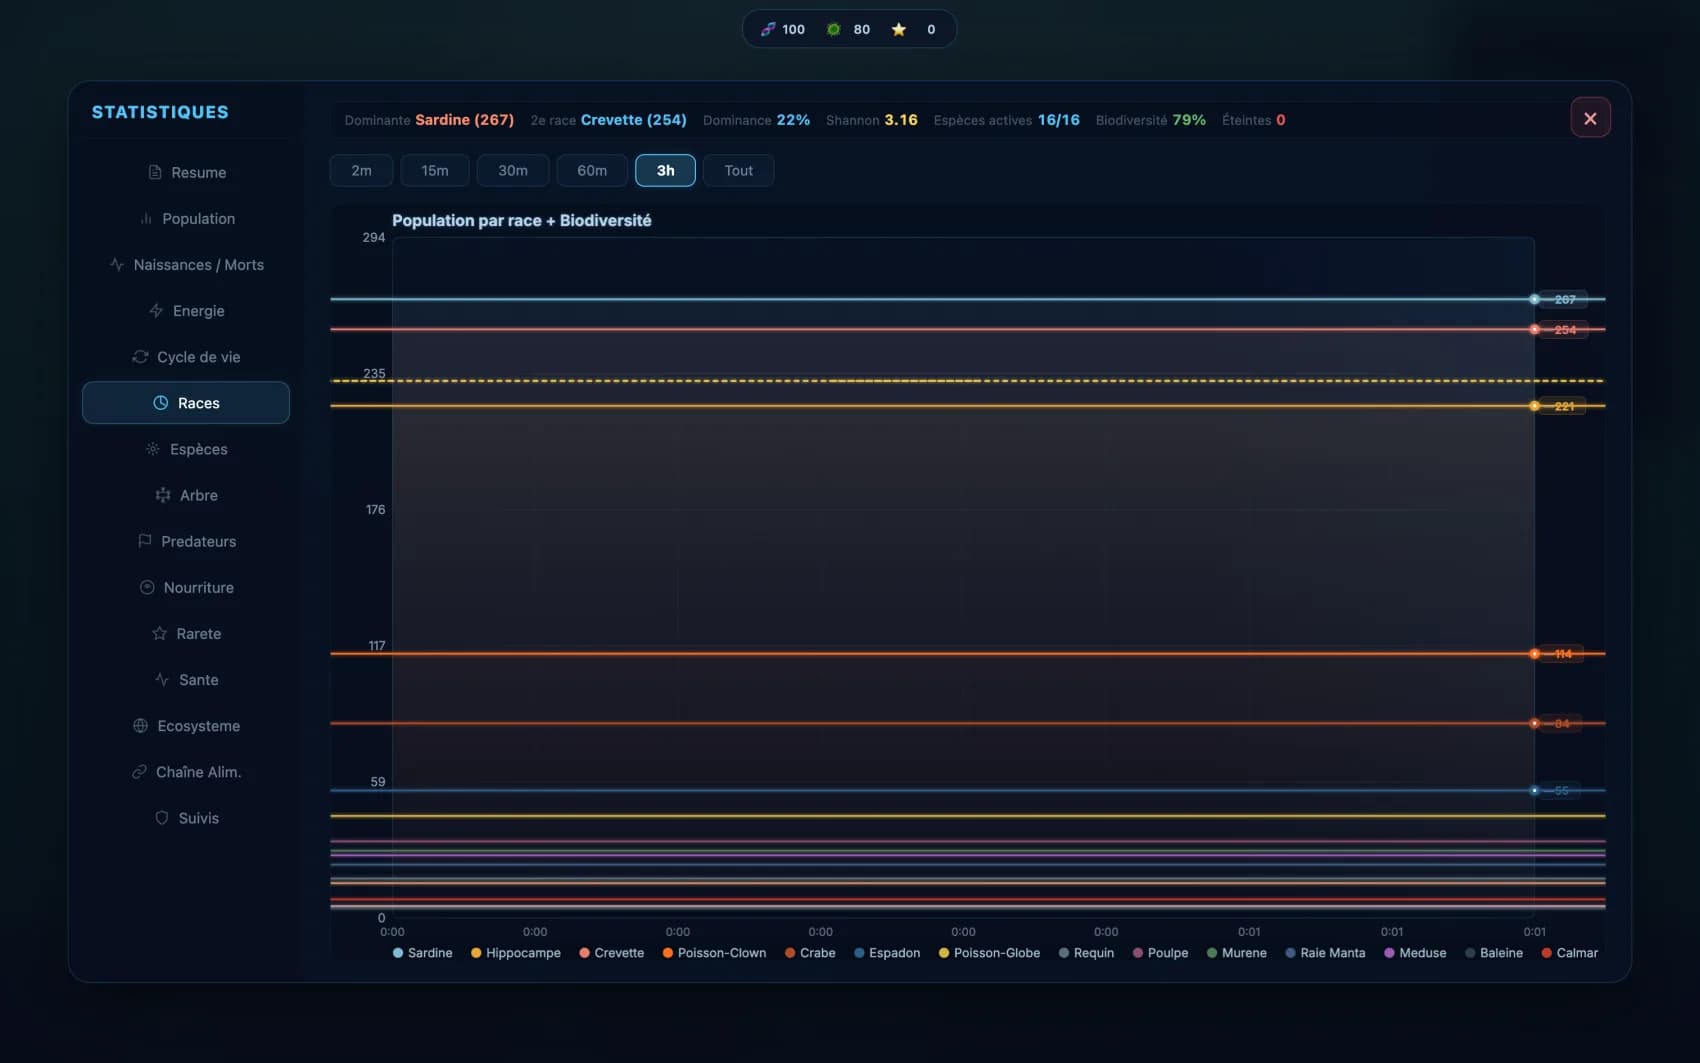Hide the Poisson-Globe series in legend
Screen dimensions: 1700x1063
[989, 953]
